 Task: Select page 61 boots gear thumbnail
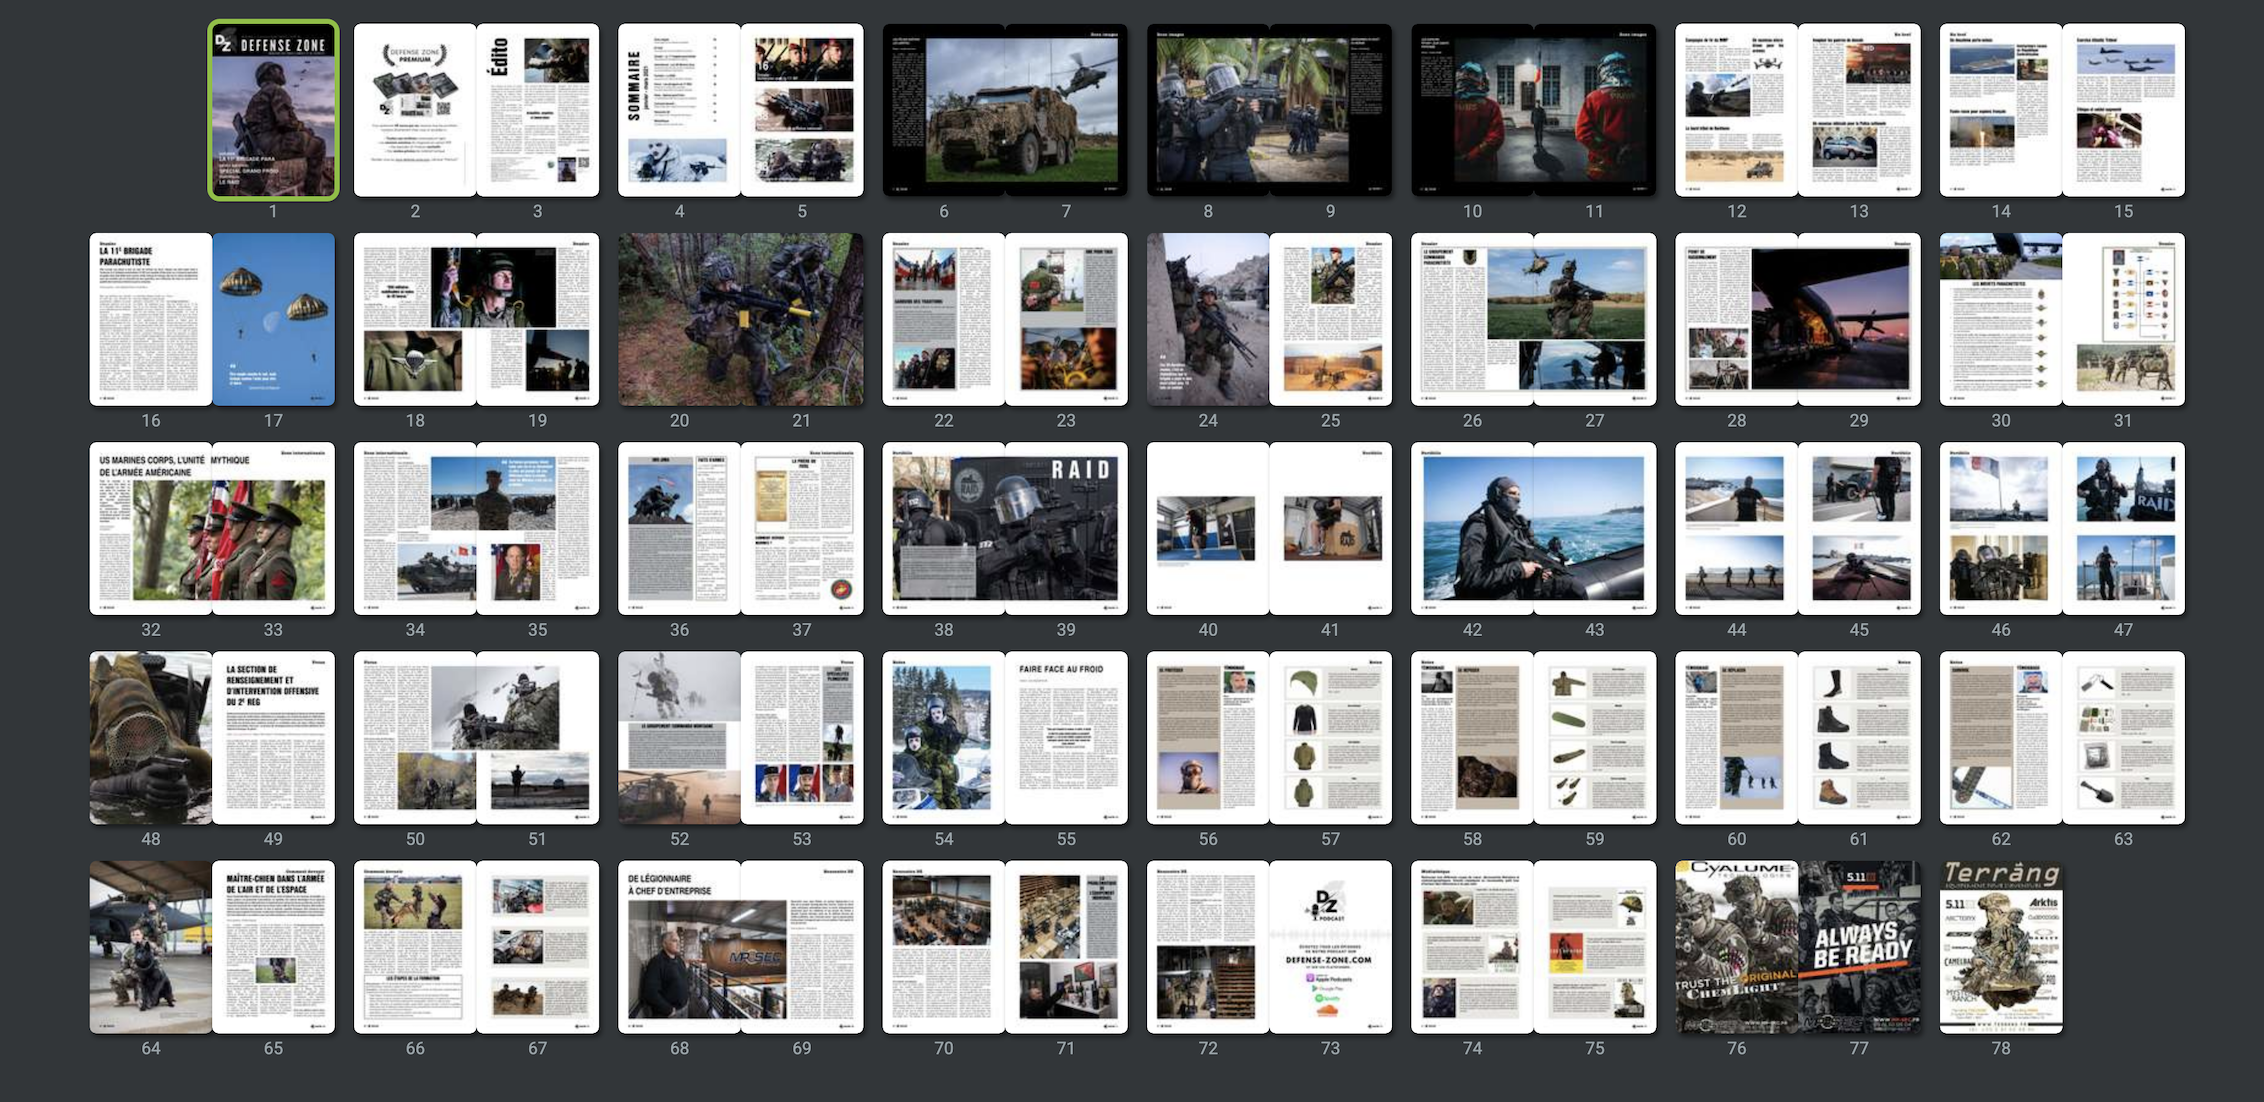(x=1858, y=737)
